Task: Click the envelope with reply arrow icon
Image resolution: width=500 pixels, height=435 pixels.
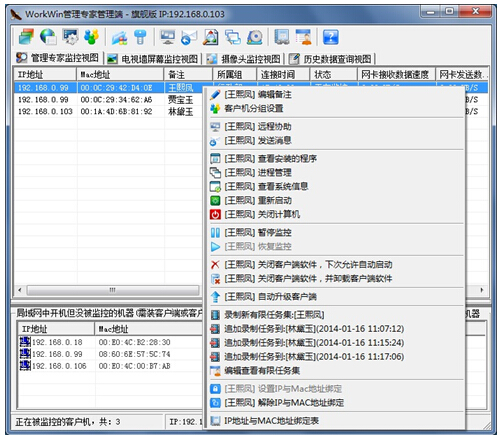Action: (x=189, y=37)
